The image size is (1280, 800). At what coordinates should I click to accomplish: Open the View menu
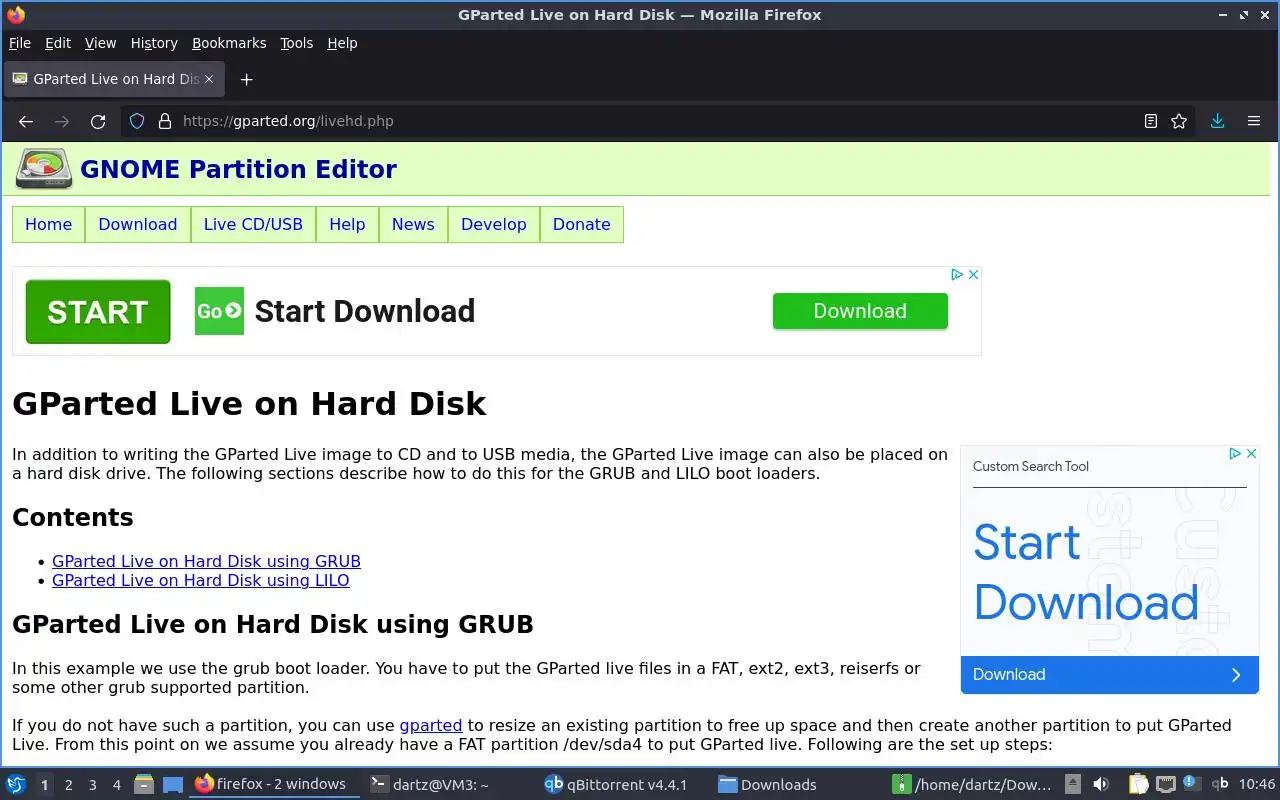tap(100, 43)
